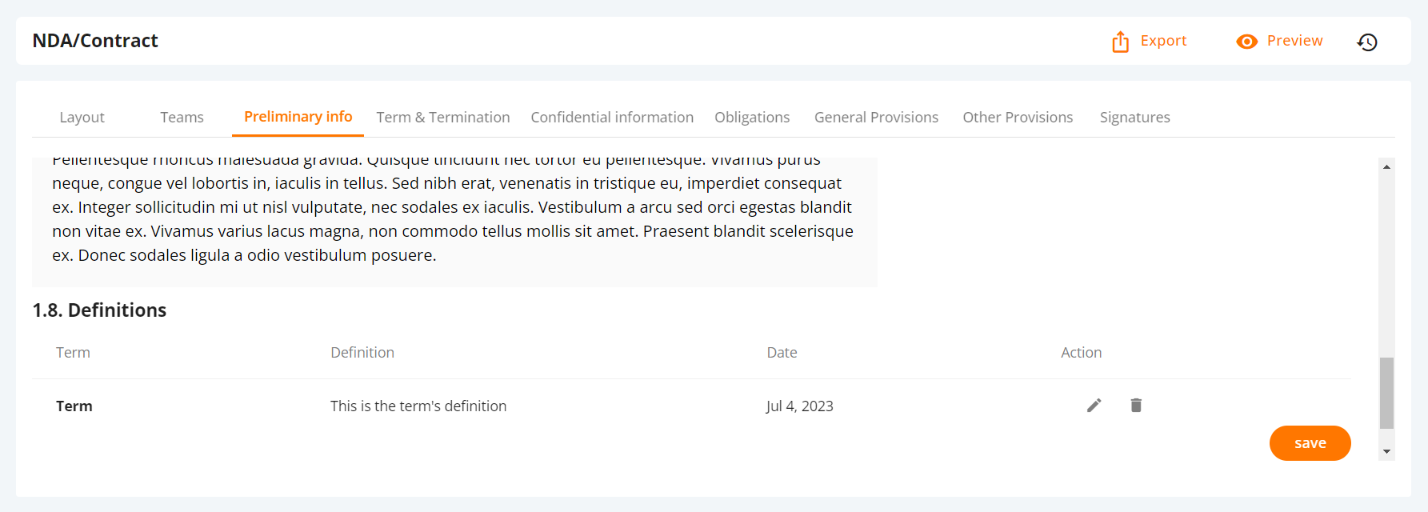
Task: Open the Confidential information tab
Action: click(612, 117)
